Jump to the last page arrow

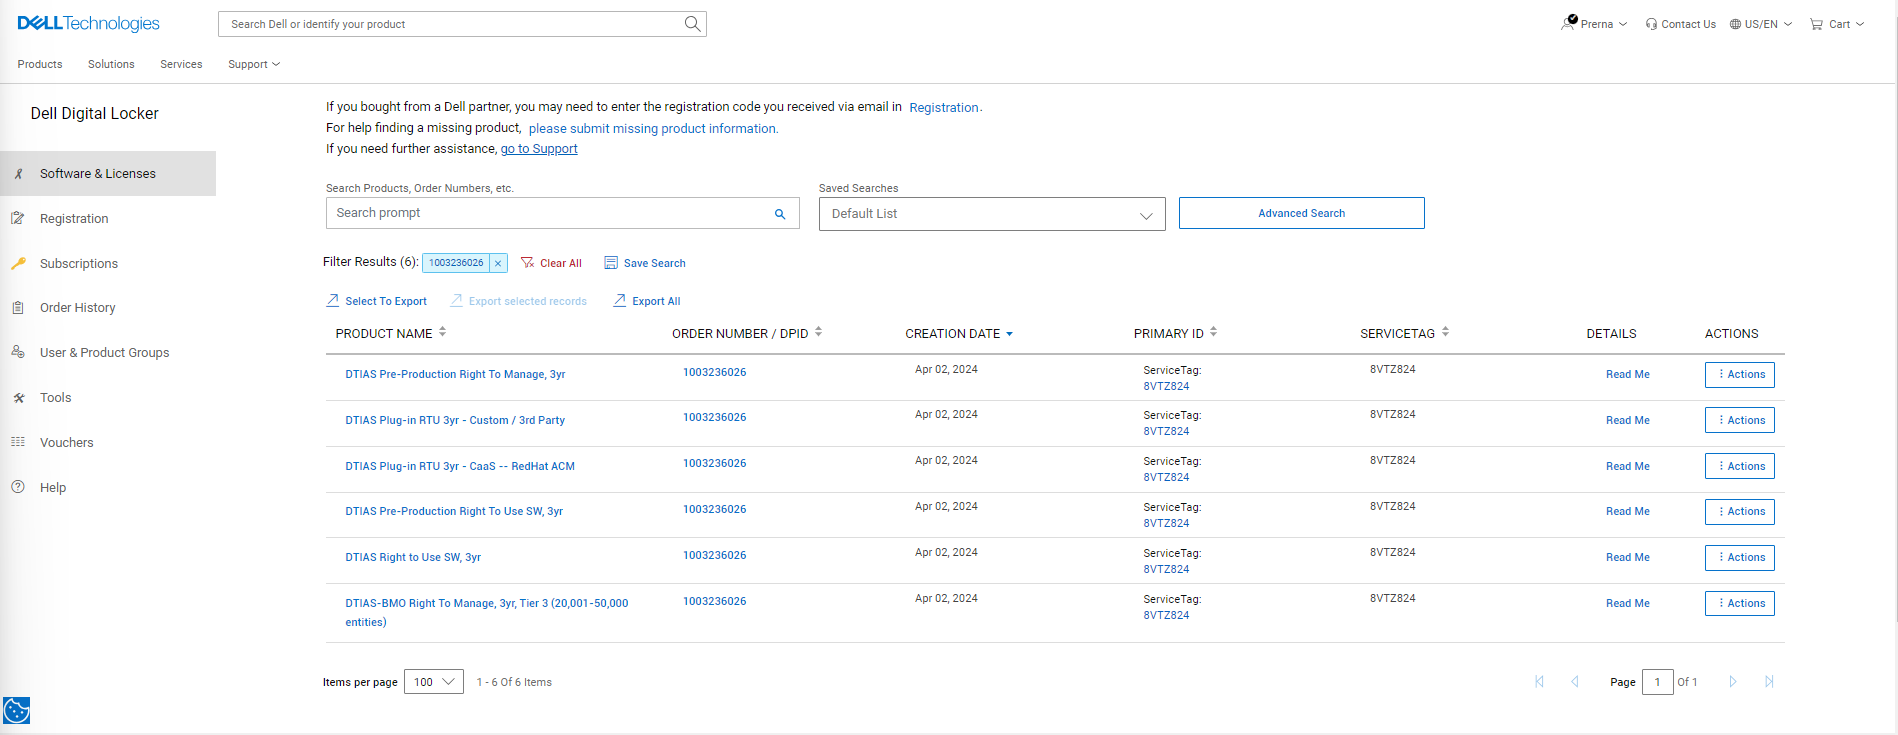(1769, 682)
